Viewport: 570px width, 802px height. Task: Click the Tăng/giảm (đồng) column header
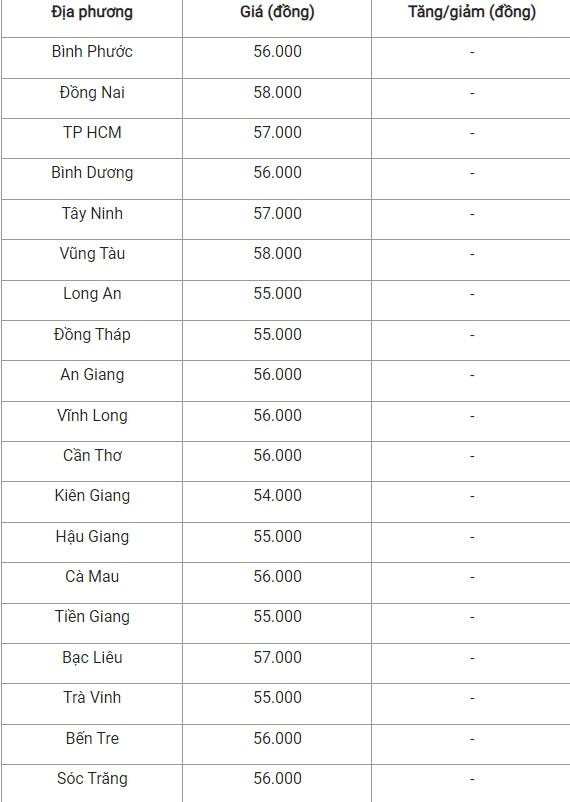(472, 12)
